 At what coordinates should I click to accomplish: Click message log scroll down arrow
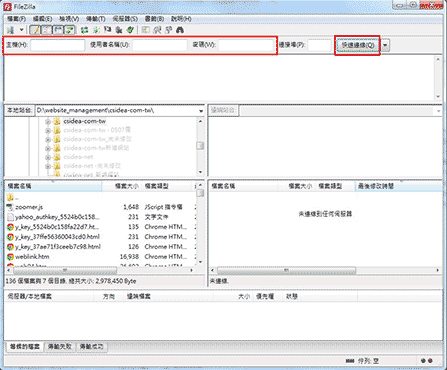tap(438, 96)
